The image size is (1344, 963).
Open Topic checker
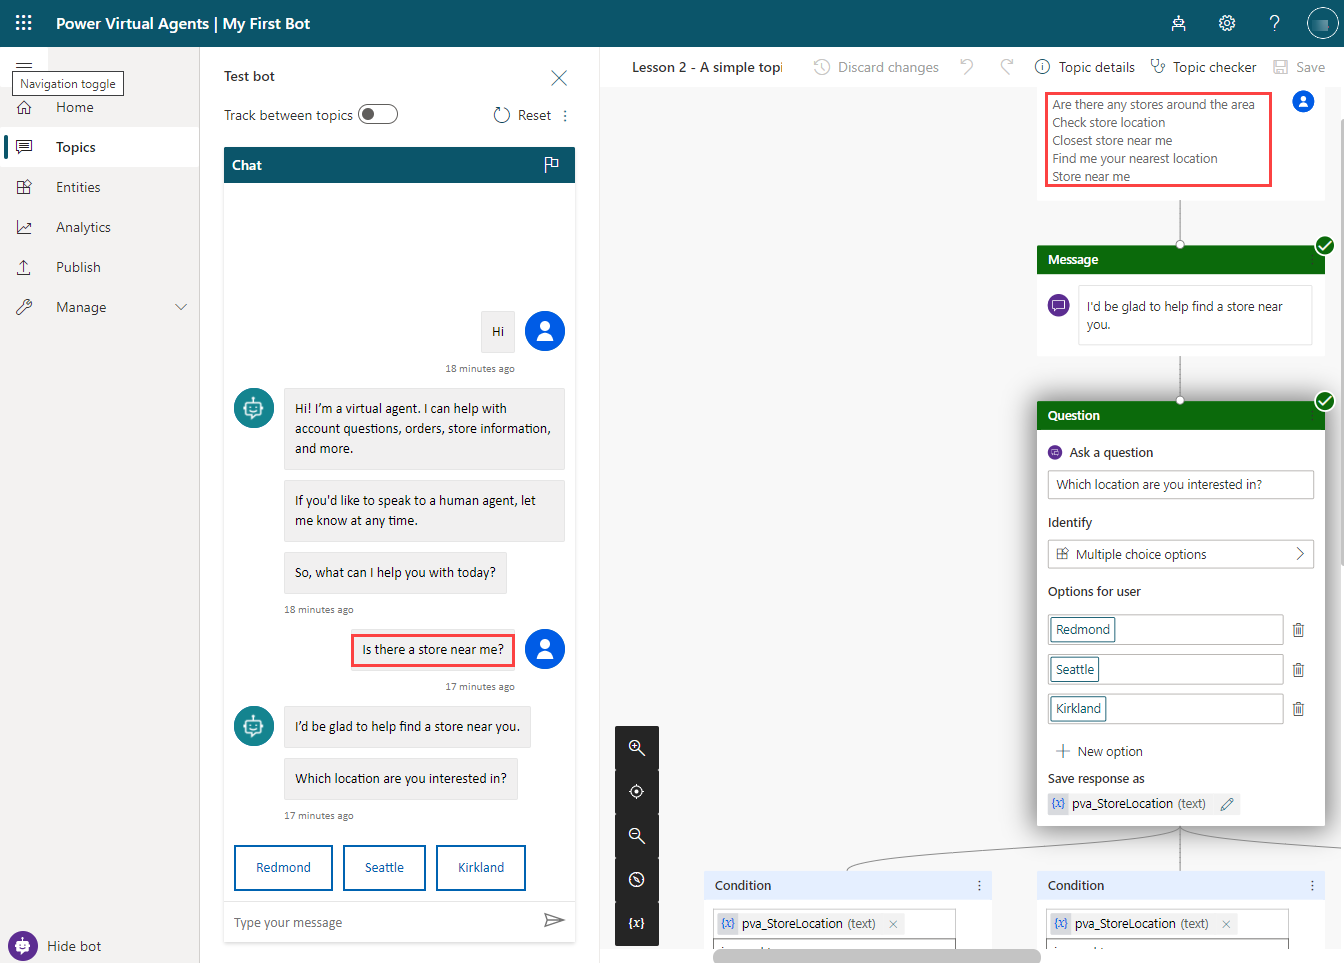[x=1203, y=67]
